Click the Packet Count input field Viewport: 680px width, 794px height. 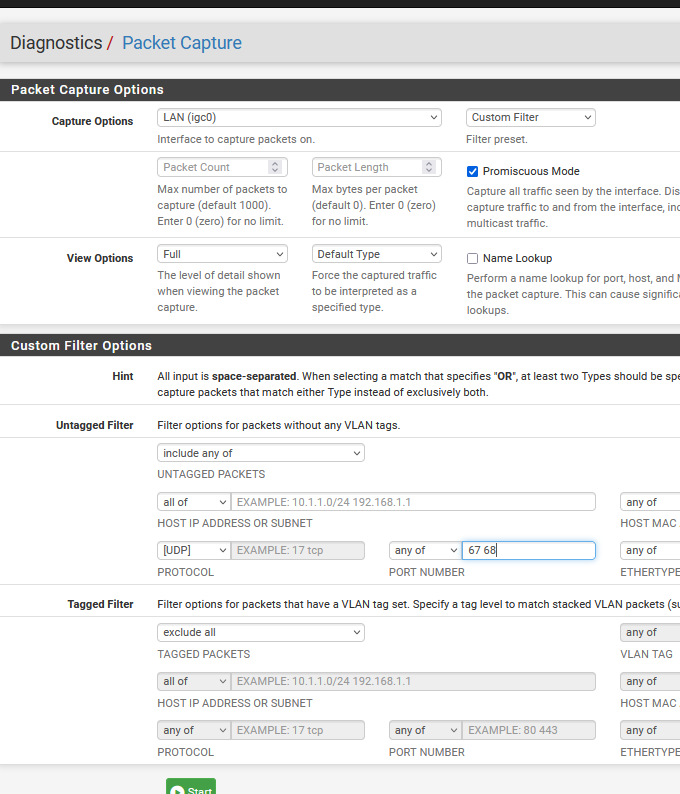(x=212, y=167)
